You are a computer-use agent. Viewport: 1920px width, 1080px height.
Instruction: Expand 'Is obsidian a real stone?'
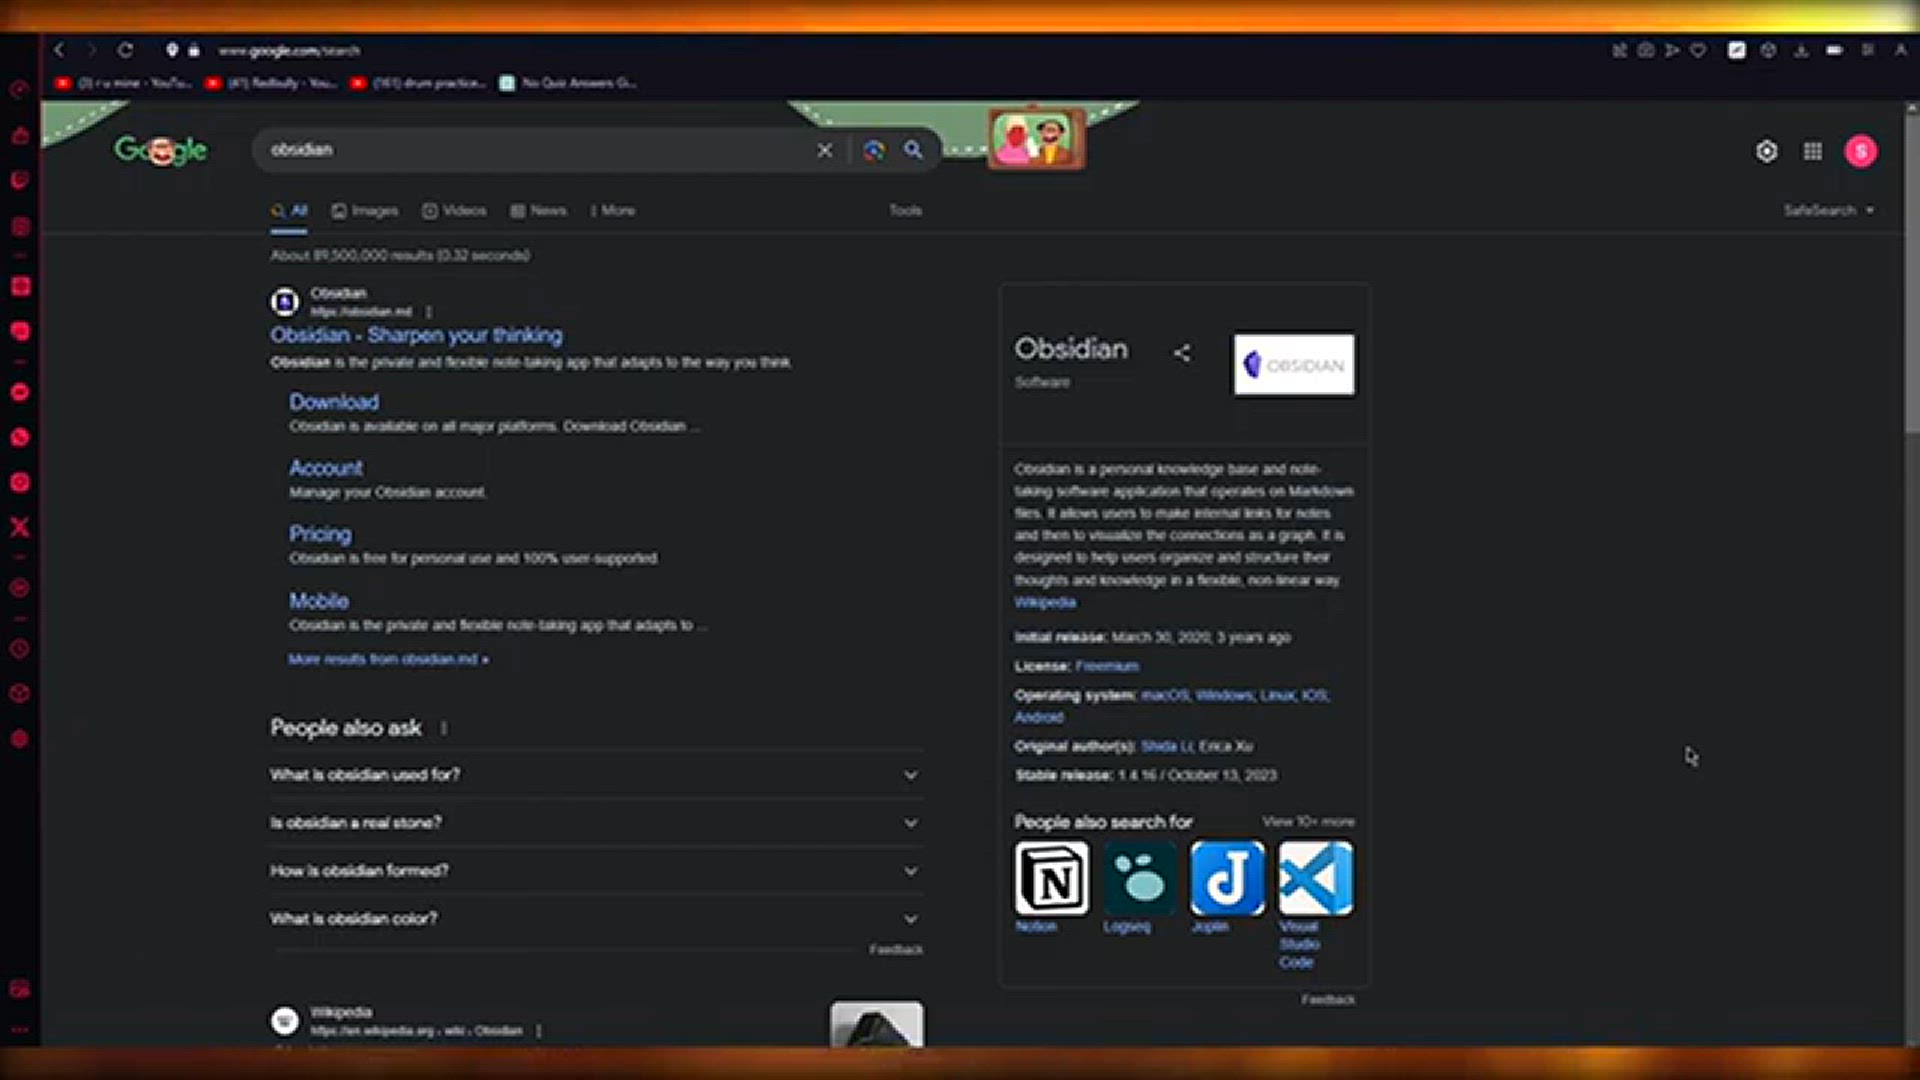(x=597, y=823)
